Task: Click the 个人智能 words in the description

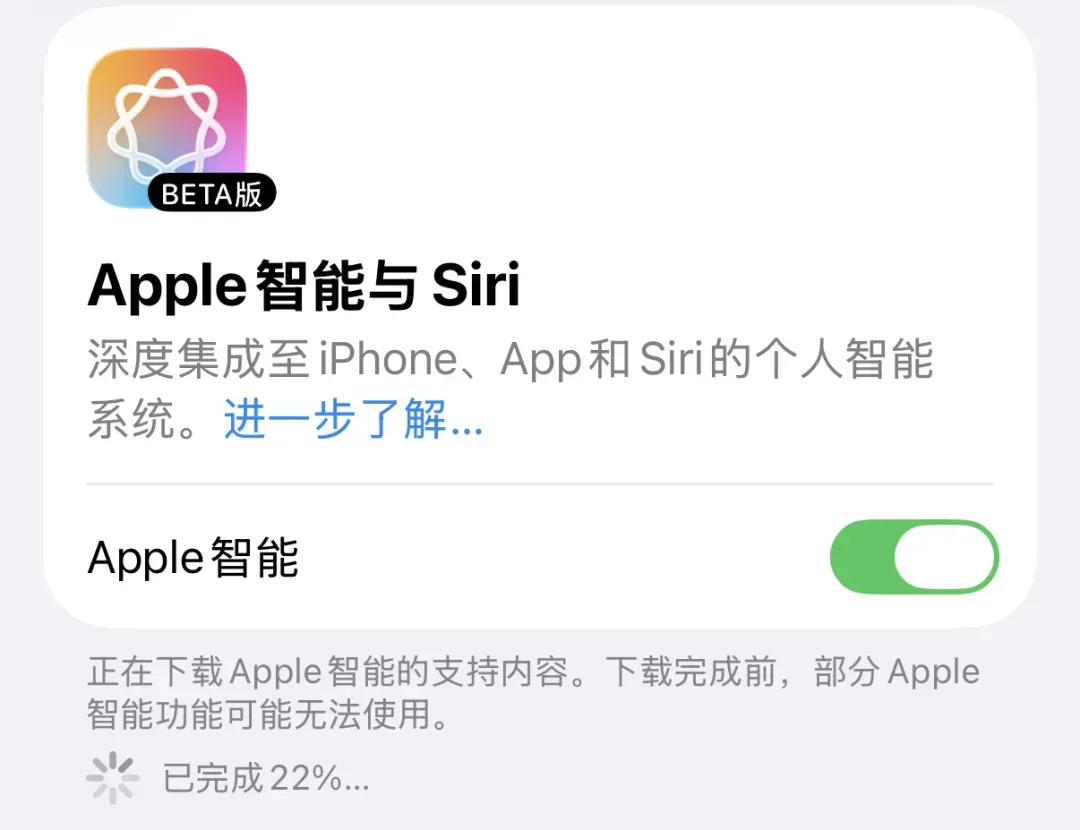Action: tap(844, 359)
